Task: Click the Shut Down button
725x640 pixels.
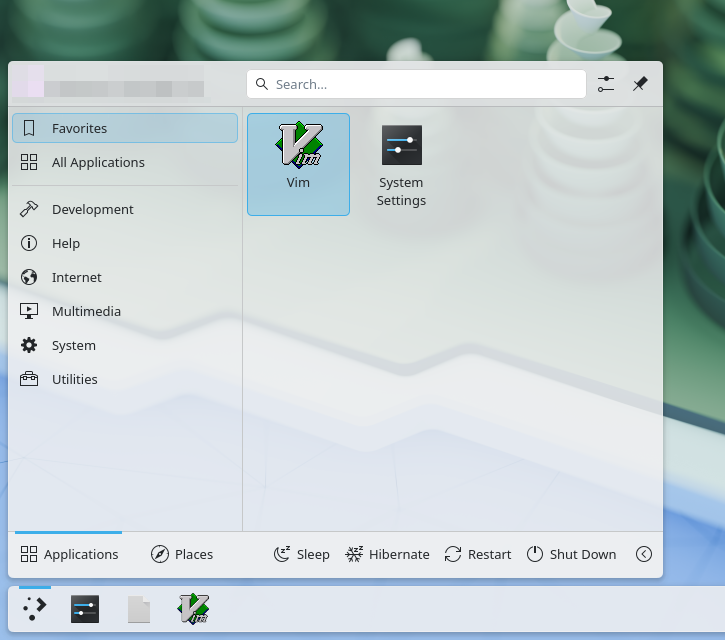Action: (x=572, y=554)
